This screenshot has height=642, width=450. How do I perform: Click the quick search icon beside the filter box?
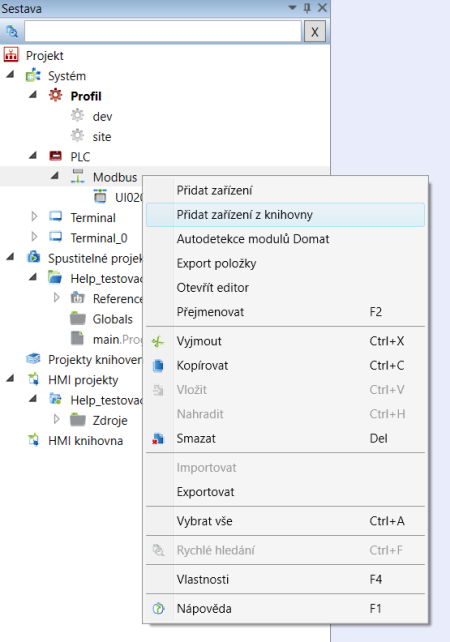pos(12,31)
